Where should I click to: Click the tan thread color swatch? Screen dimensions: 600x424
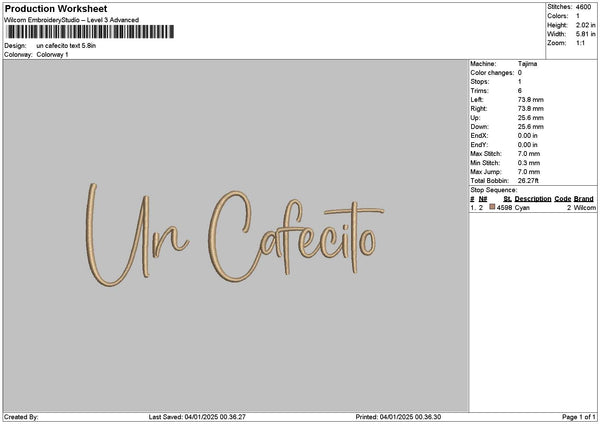(x=492, y=207)
